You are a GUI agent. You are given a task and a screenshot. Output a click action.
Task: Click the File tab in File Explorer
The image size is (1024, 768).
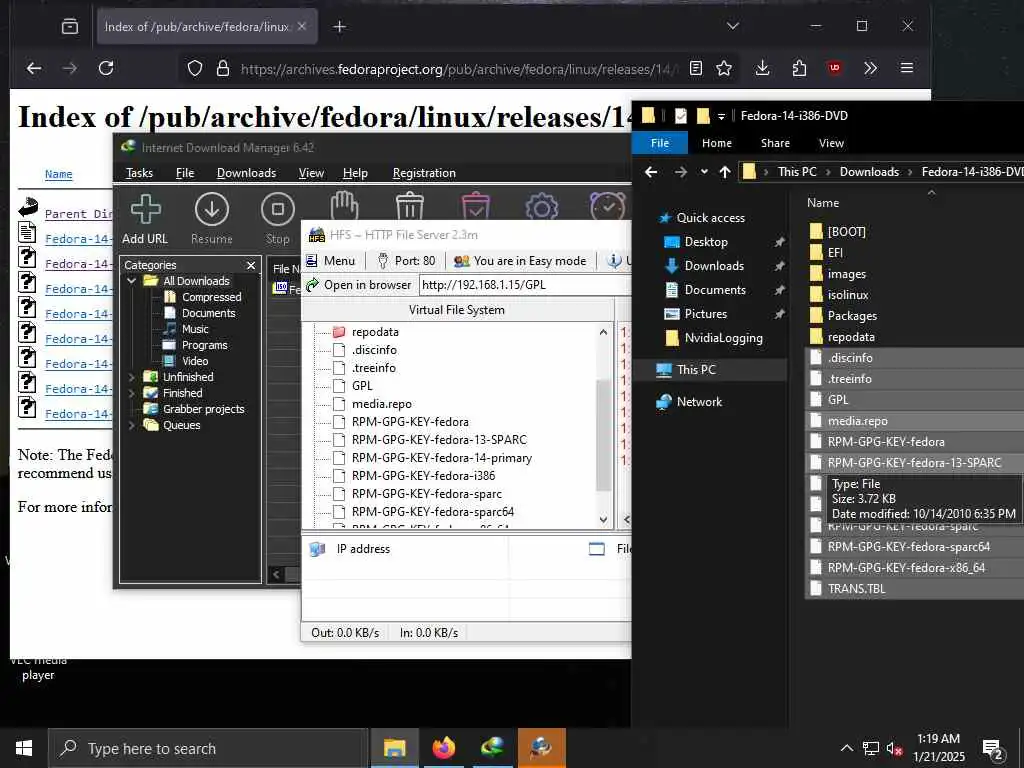tap(660, 143)
